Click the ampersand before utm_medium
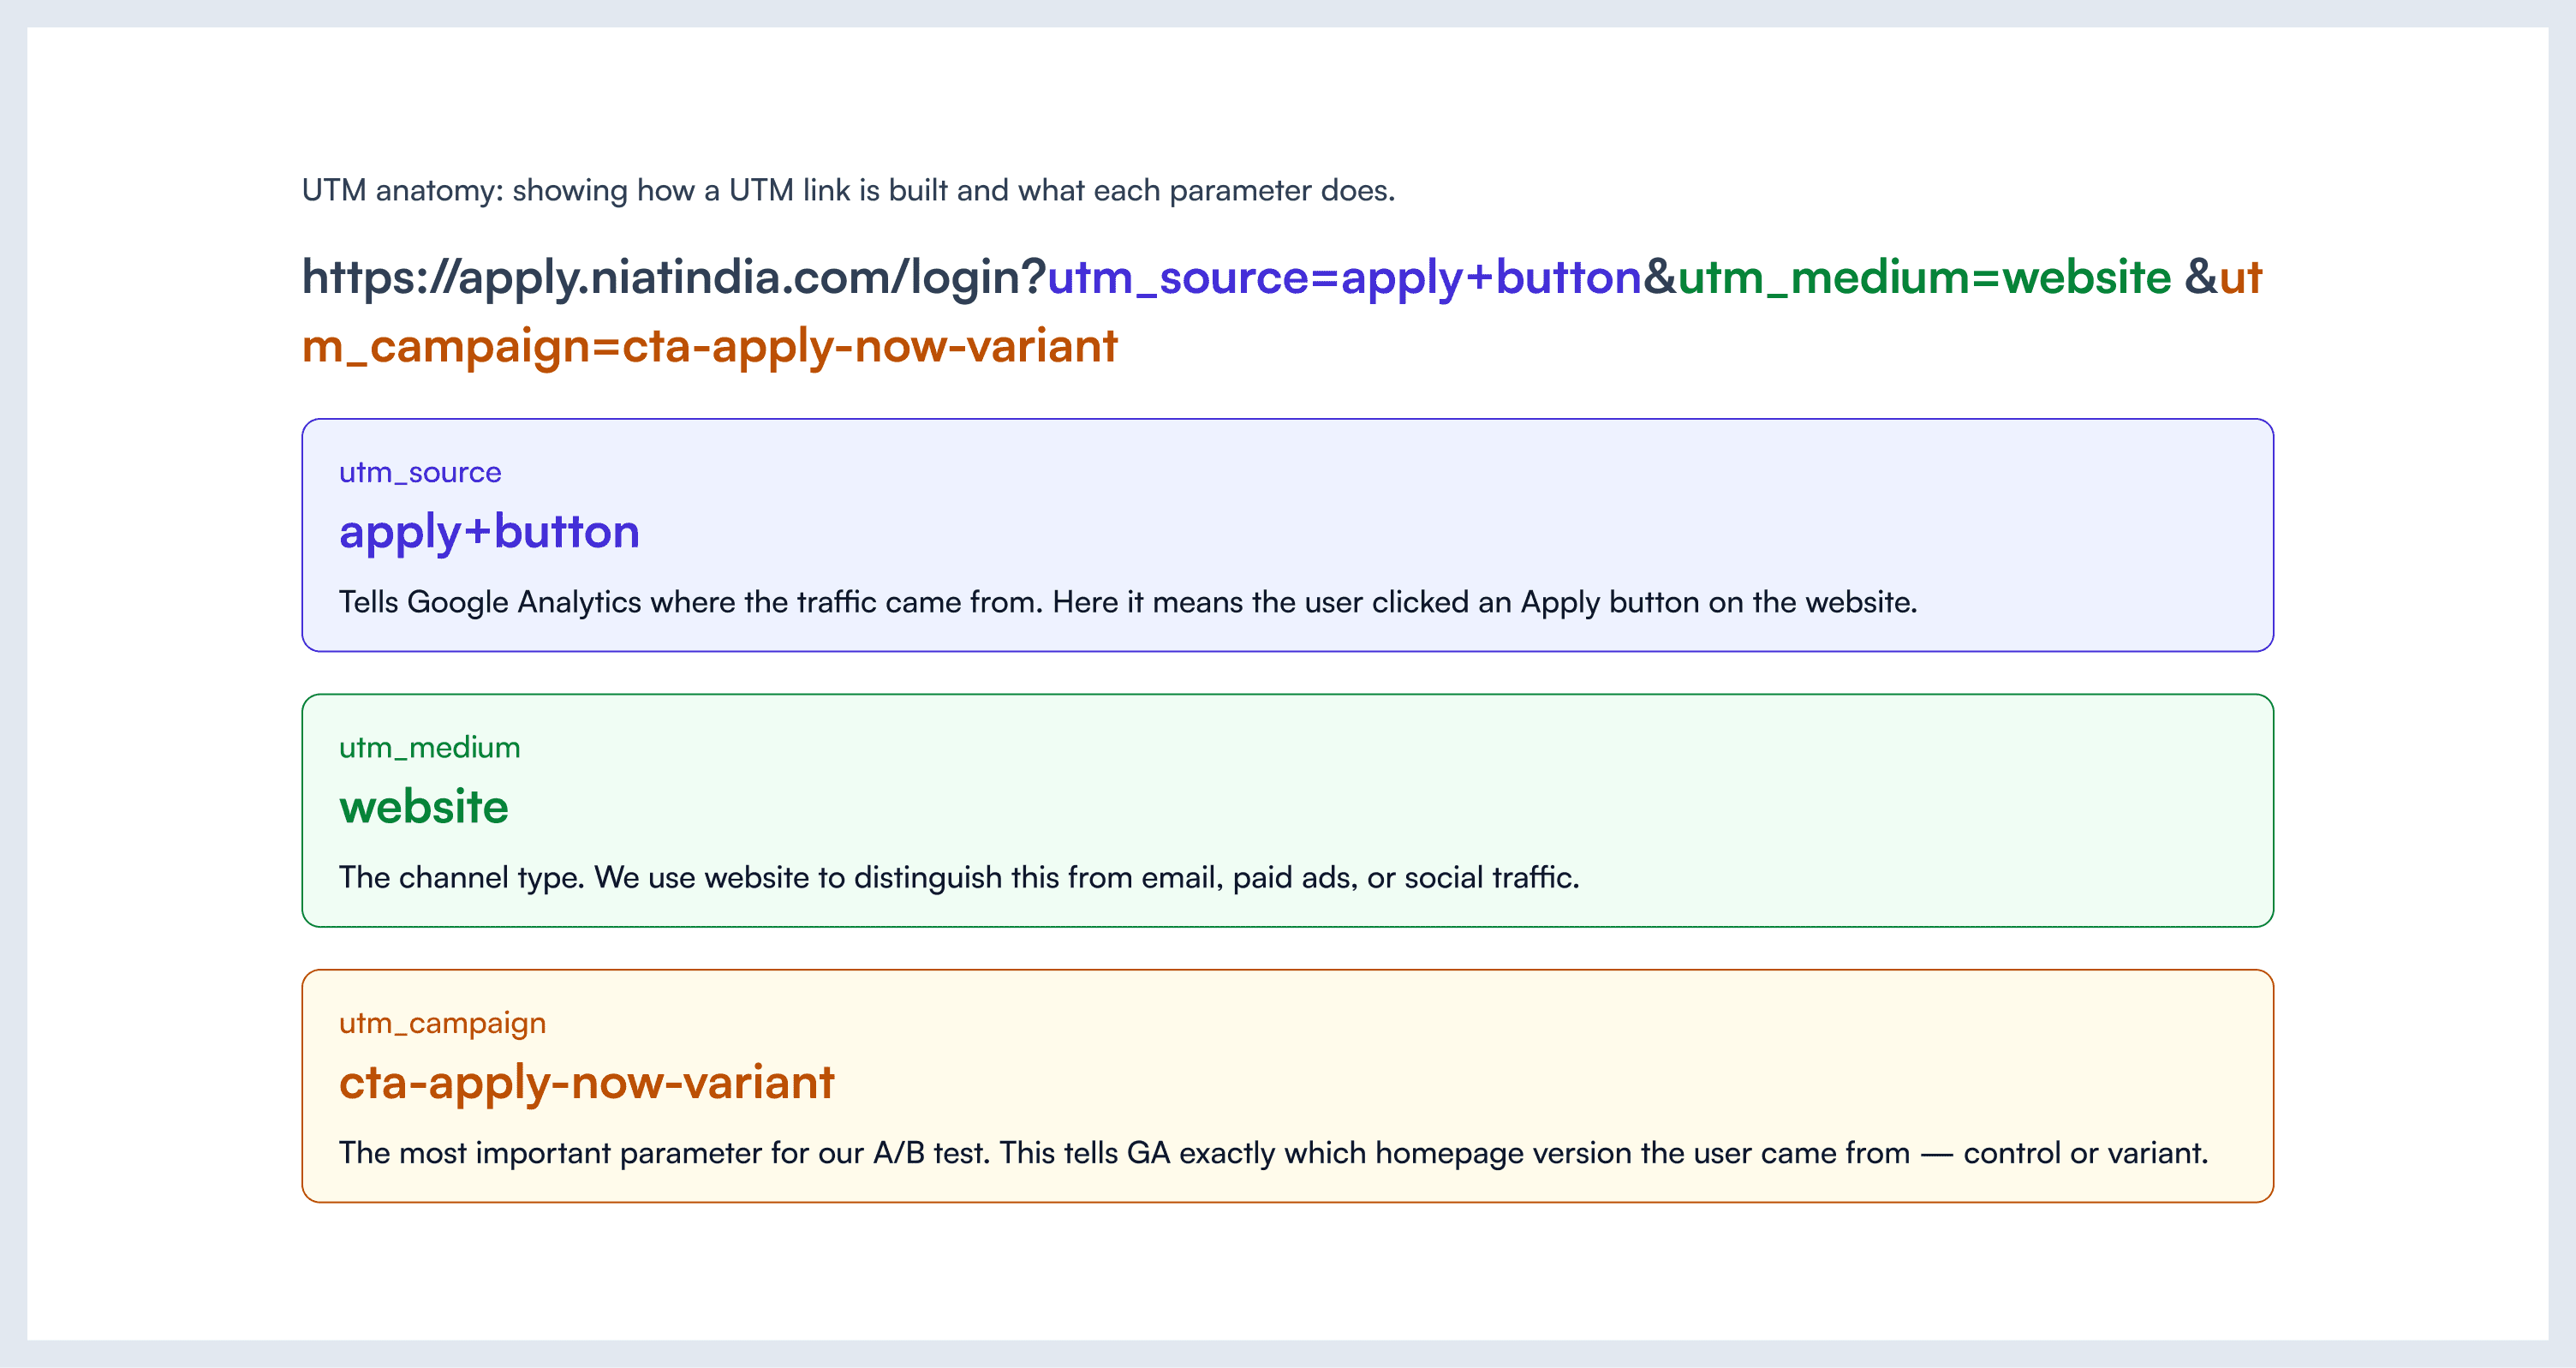Image resolution: width=2576 pixels, height=1368 pixels. click(x=1660, y=277)
